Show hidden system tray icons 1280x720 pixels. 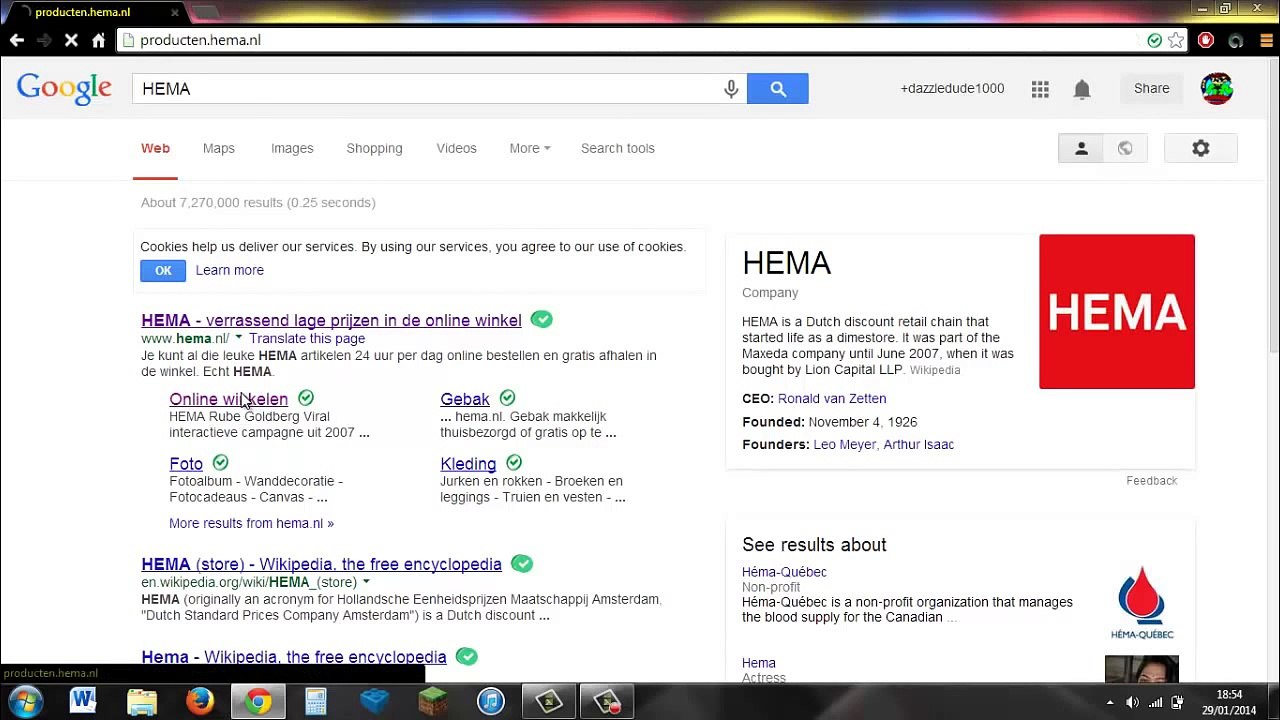(1109, 702)
